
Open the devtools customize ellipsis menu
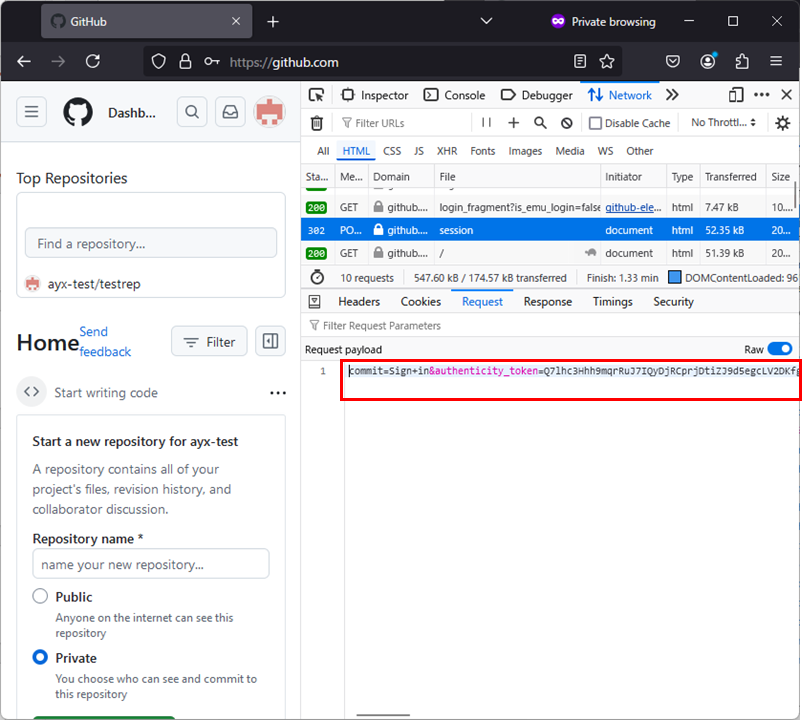tap(762, 95)
